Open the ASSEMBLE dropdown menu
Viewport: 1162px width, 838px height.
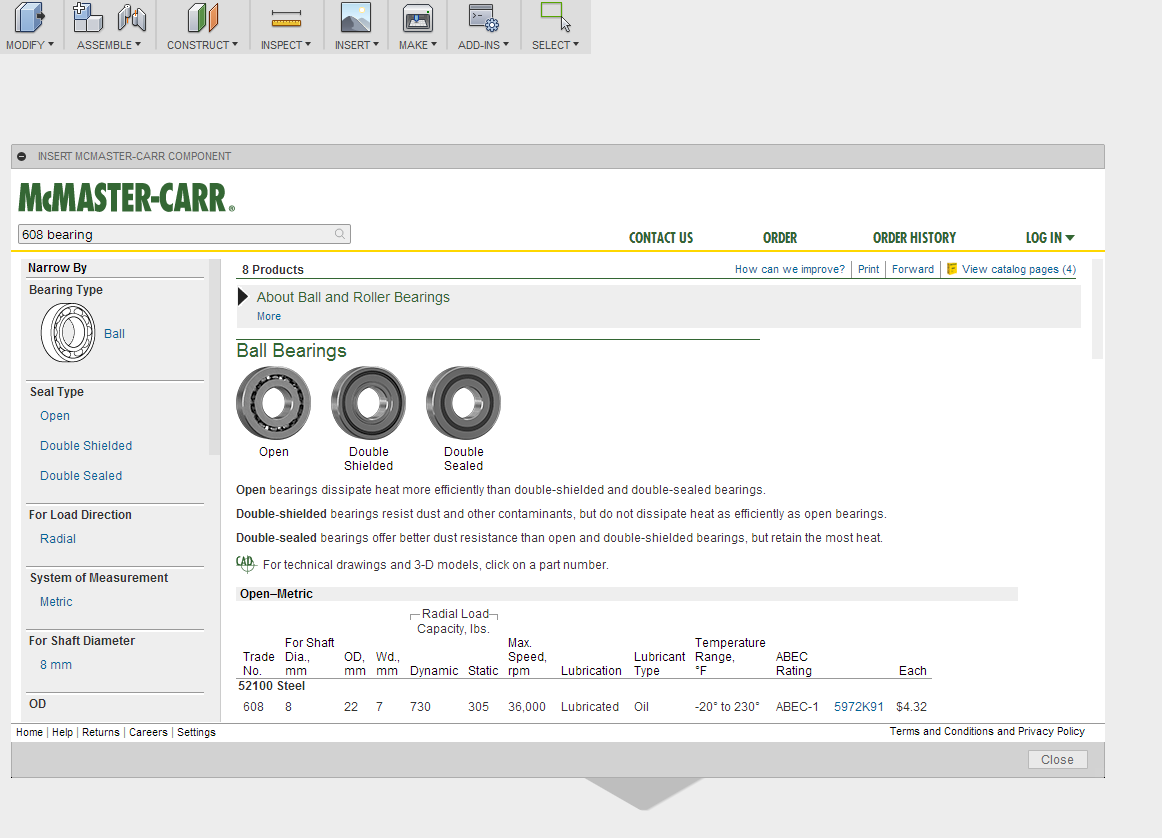pos(109,45)
